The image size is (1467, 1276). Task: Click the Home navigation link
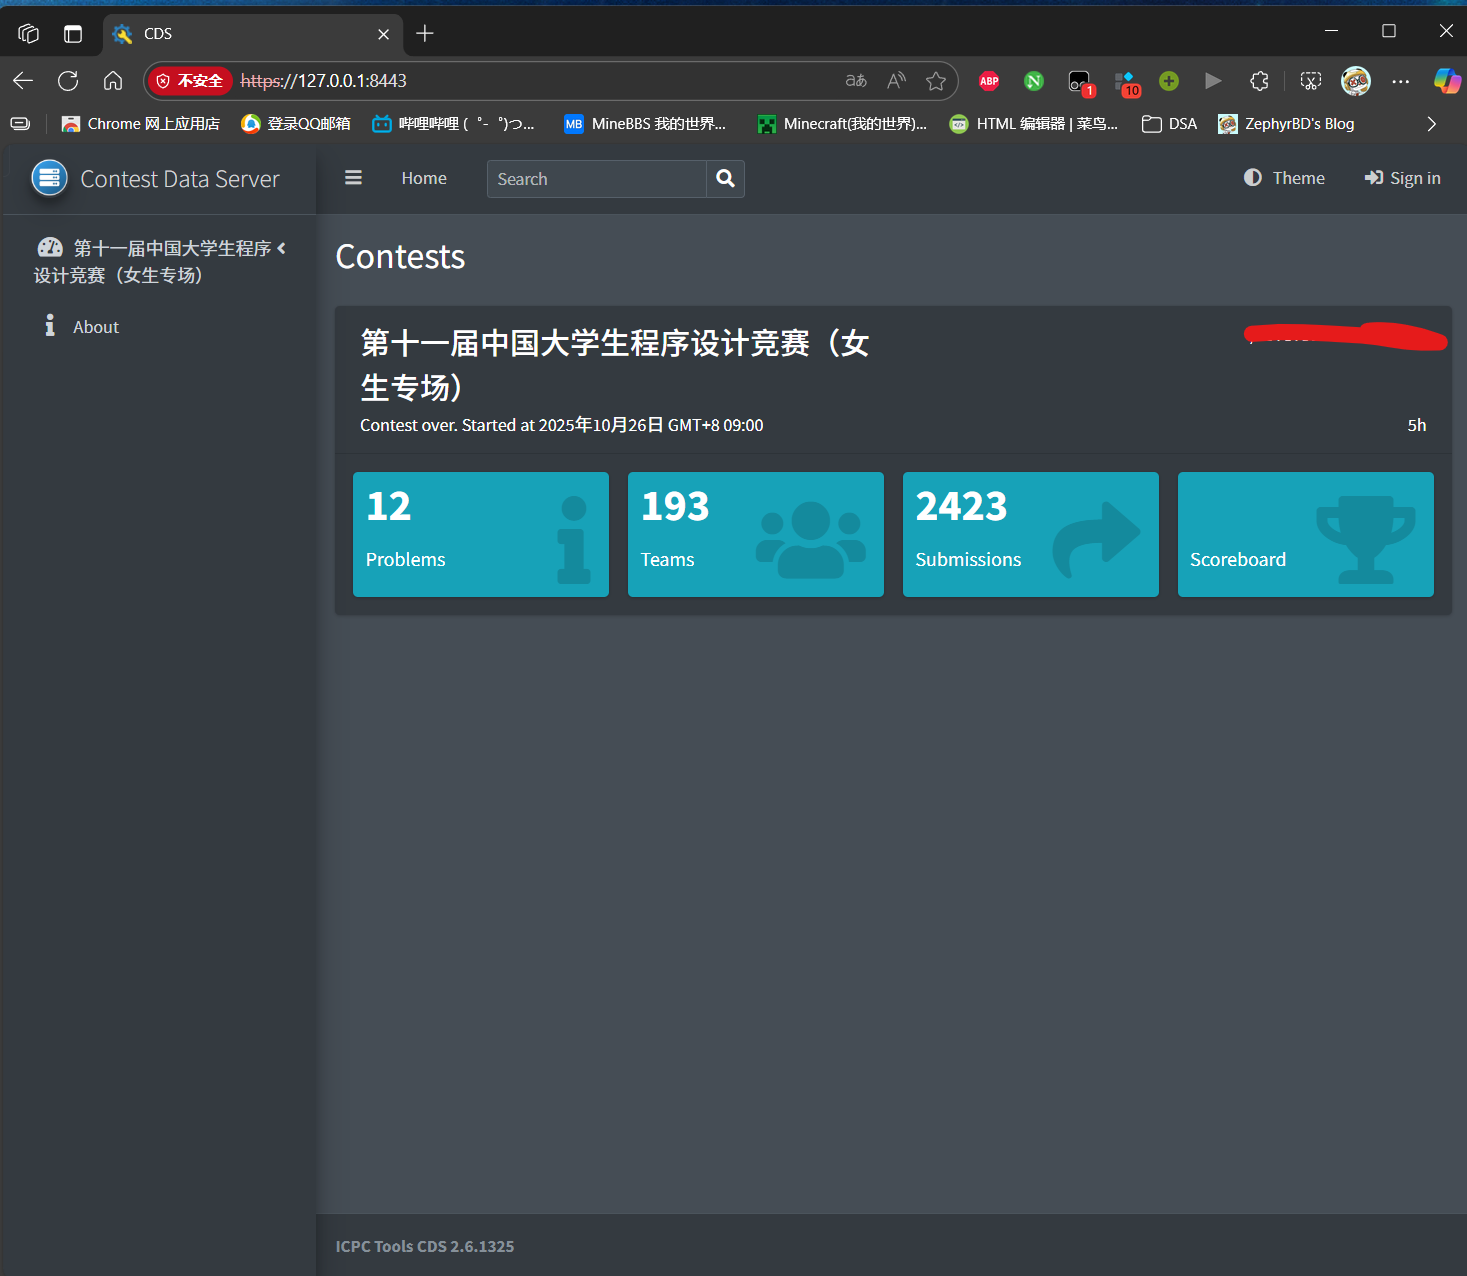pyautogui.click(x=424, y=178)
